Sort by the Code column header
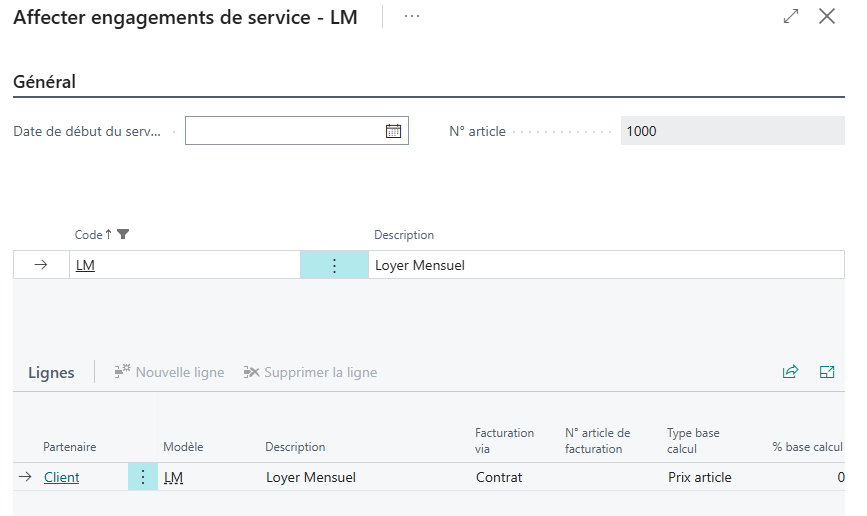The height and width of the screenshot is (516, 867). click(88, 235)
